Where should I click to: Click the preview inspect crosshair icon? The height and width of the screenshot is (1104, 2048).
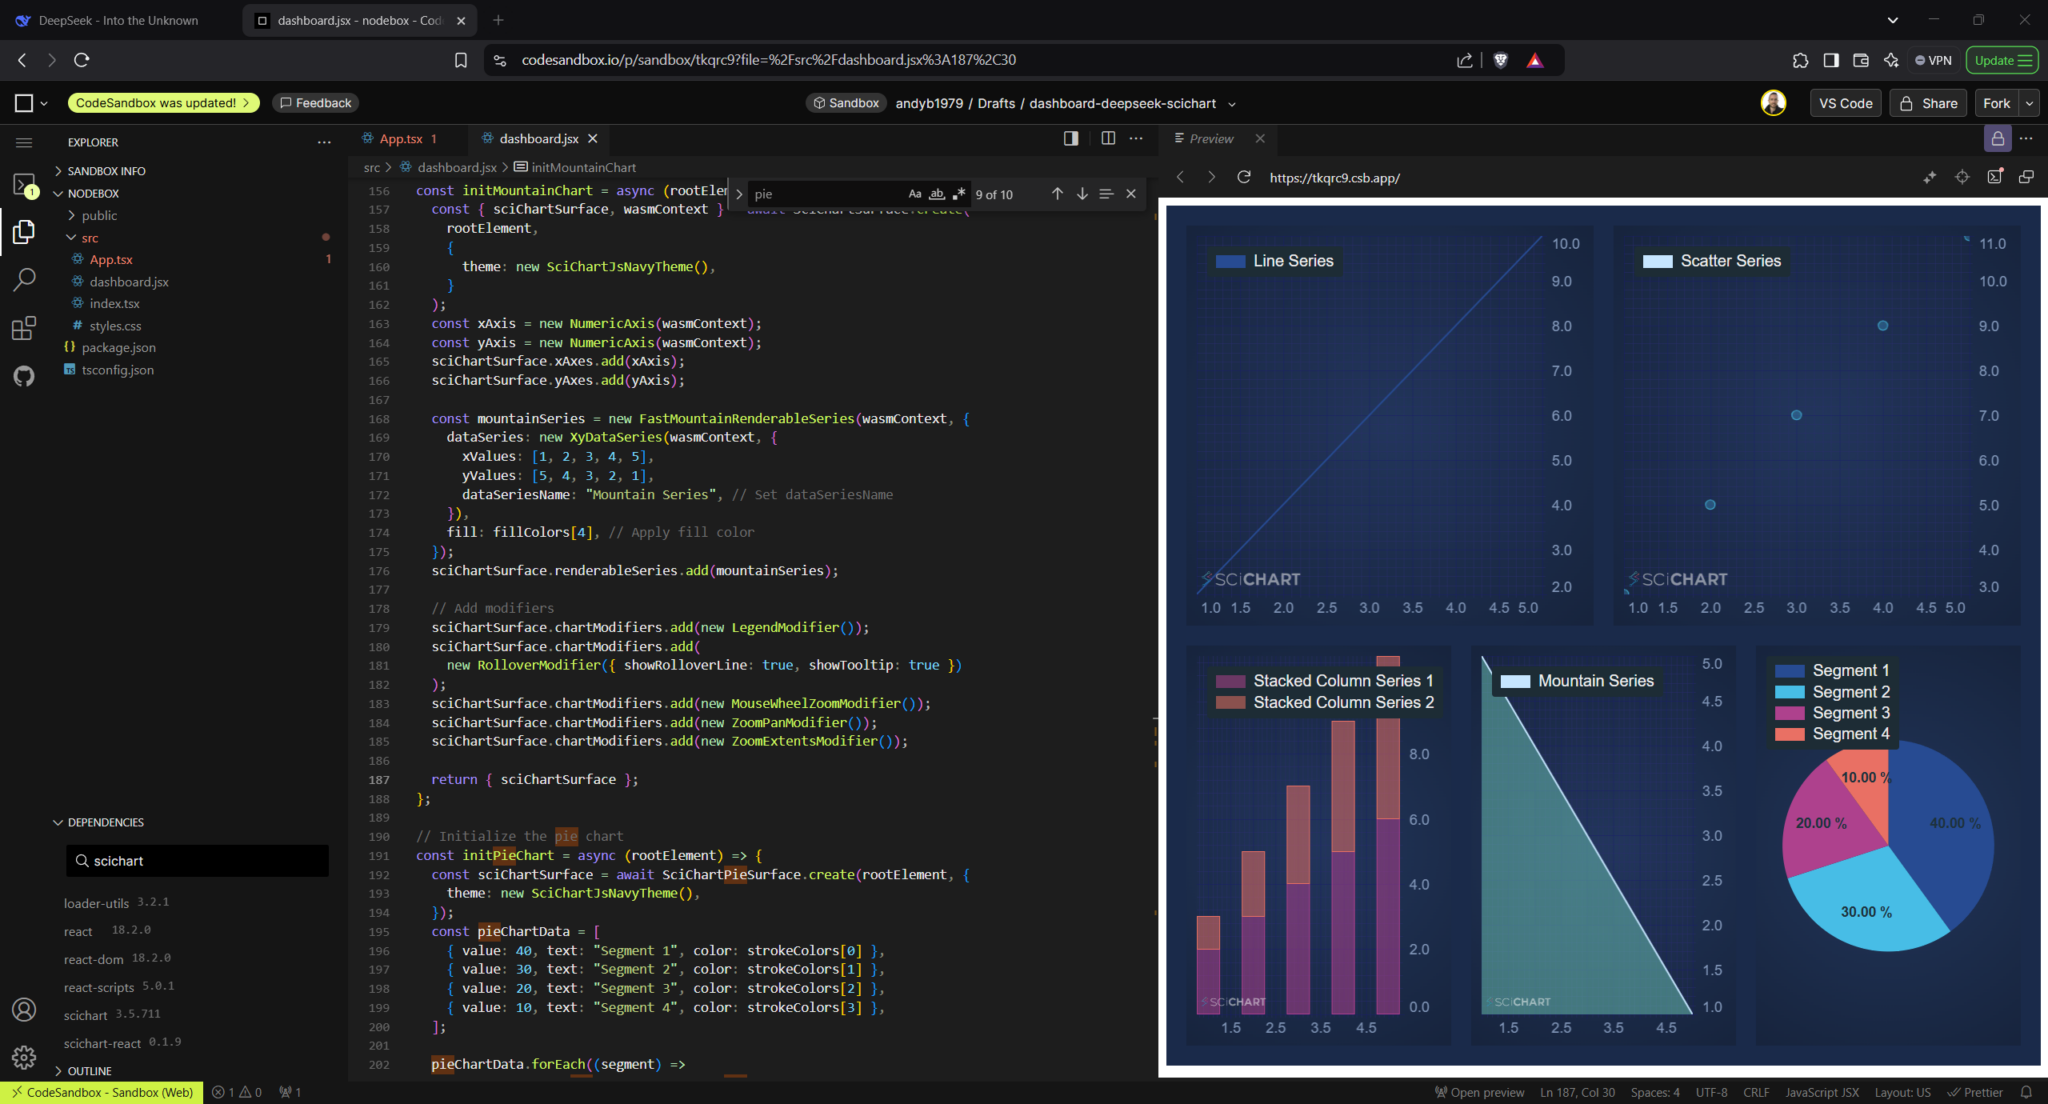1962,177
